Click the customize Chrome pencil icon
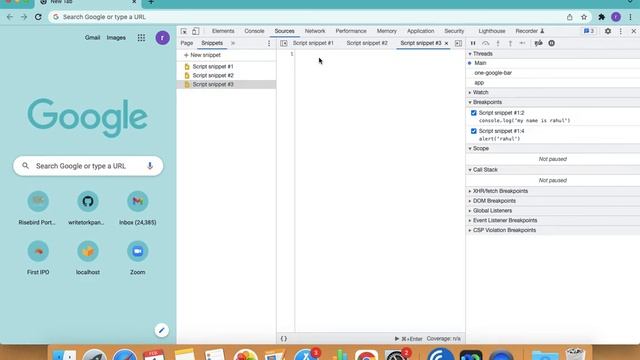Image resolution: width=640 pixels, height=360 pixels. point(161,330)
